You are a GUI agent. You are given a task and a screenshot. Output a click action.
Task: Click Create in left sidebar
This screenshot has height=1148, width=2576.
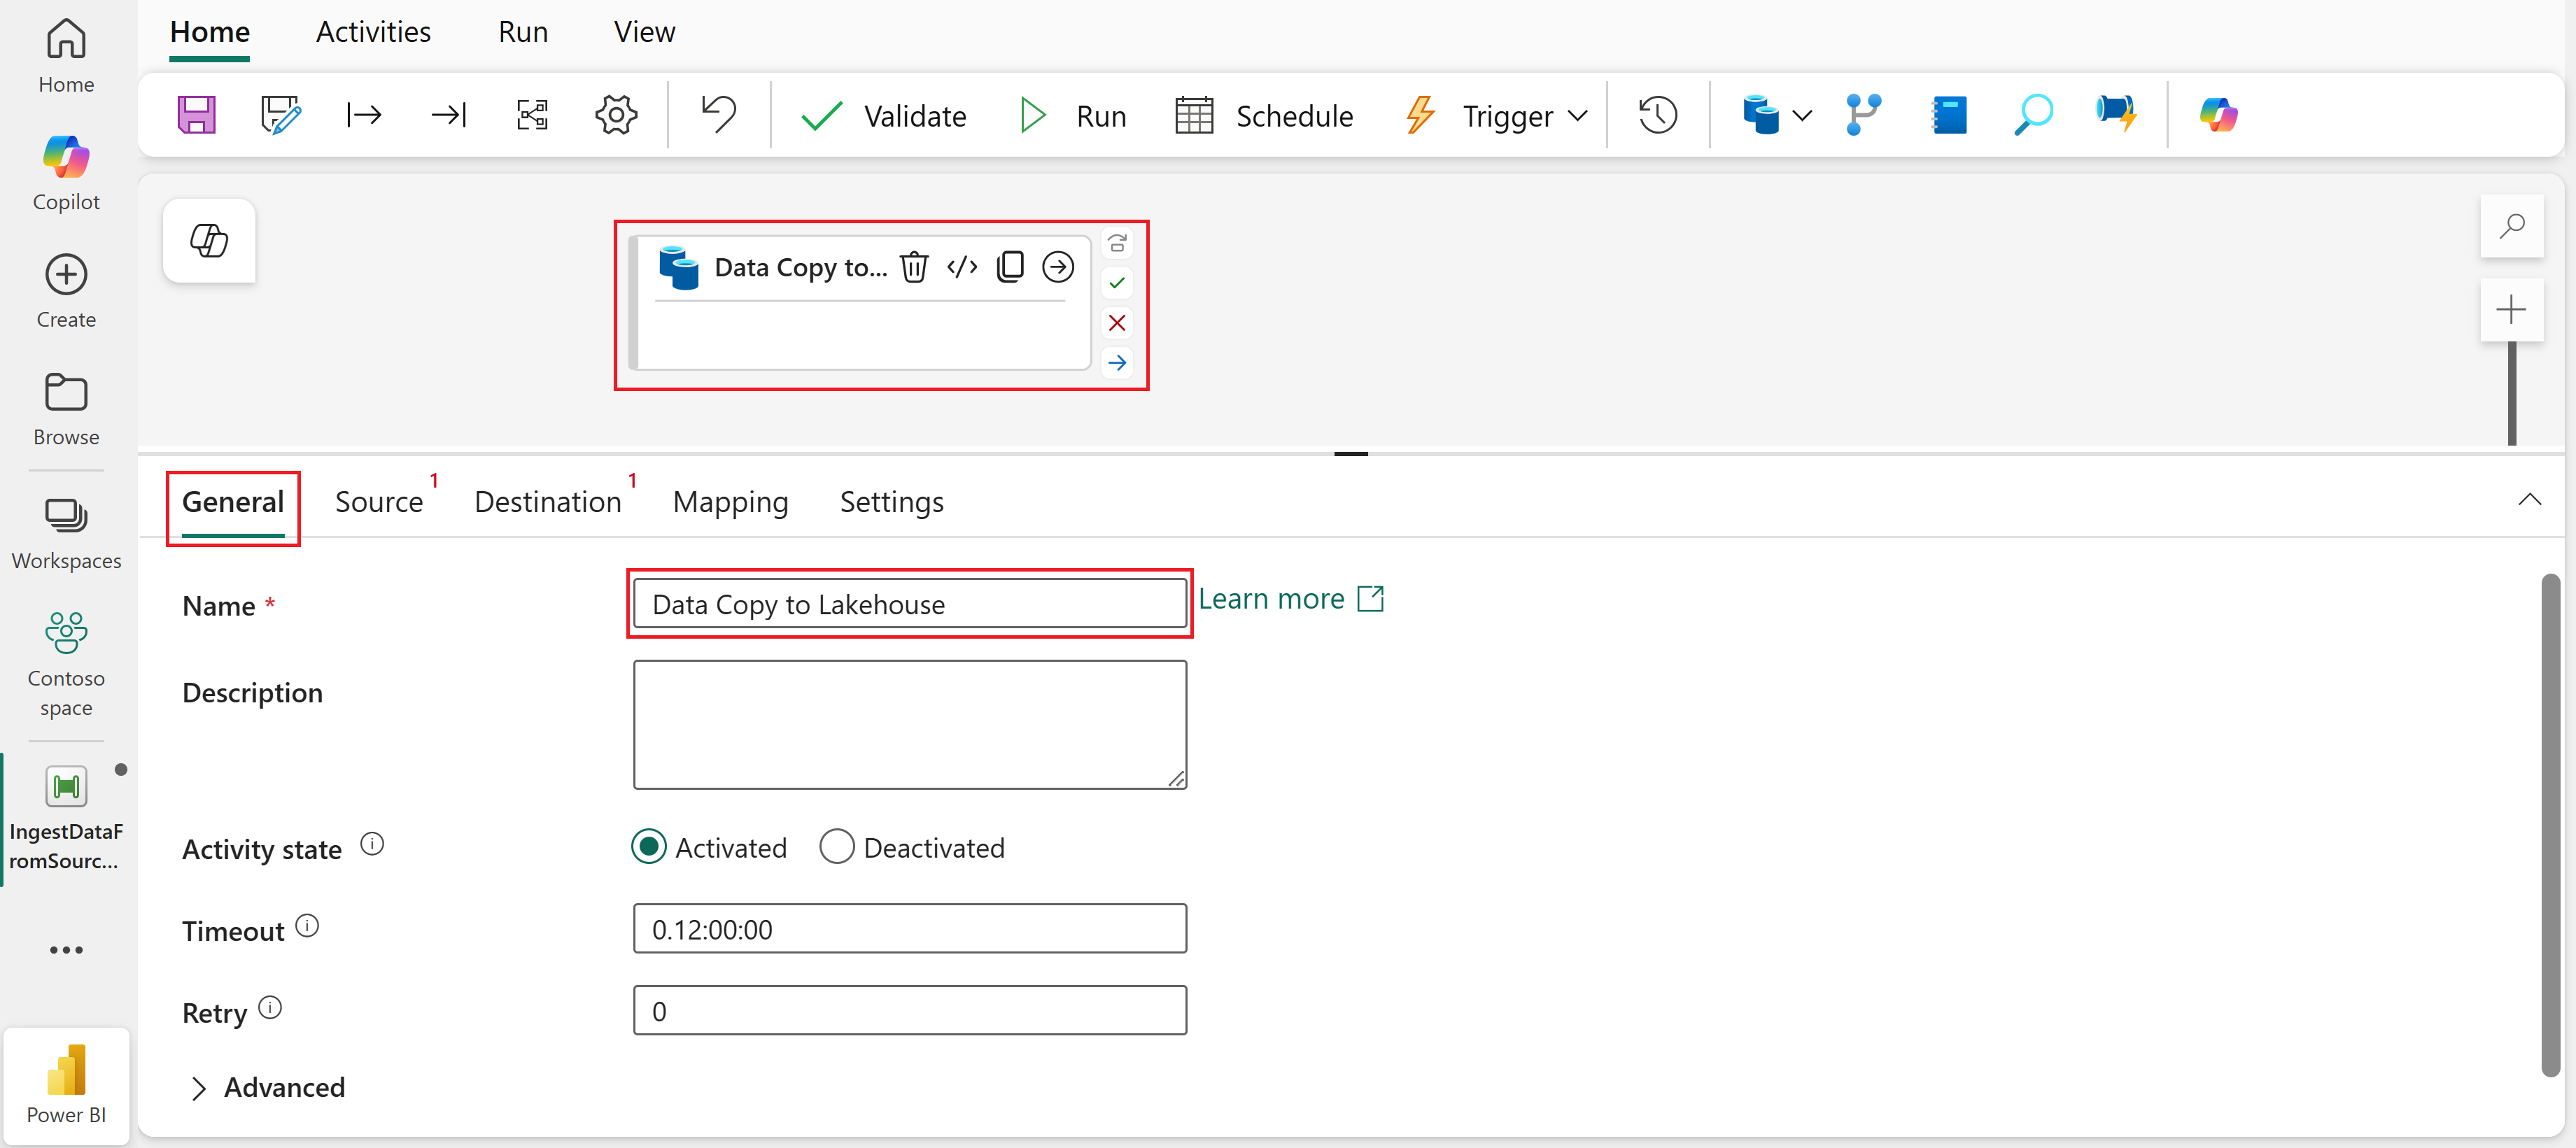[x=66, y=291]
